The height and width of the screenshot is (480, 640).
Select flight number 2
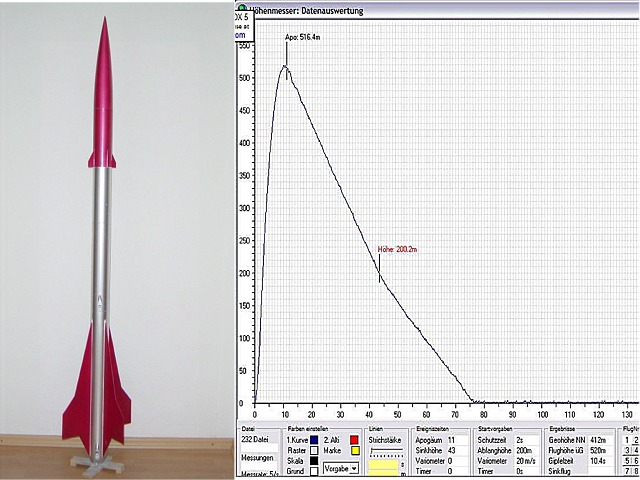(x=636, y=440)
